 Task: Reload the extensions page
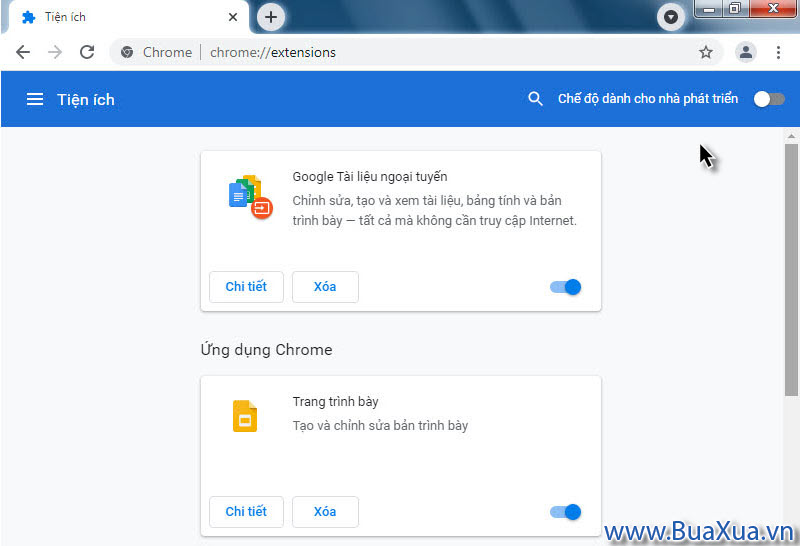pos(87,52)
